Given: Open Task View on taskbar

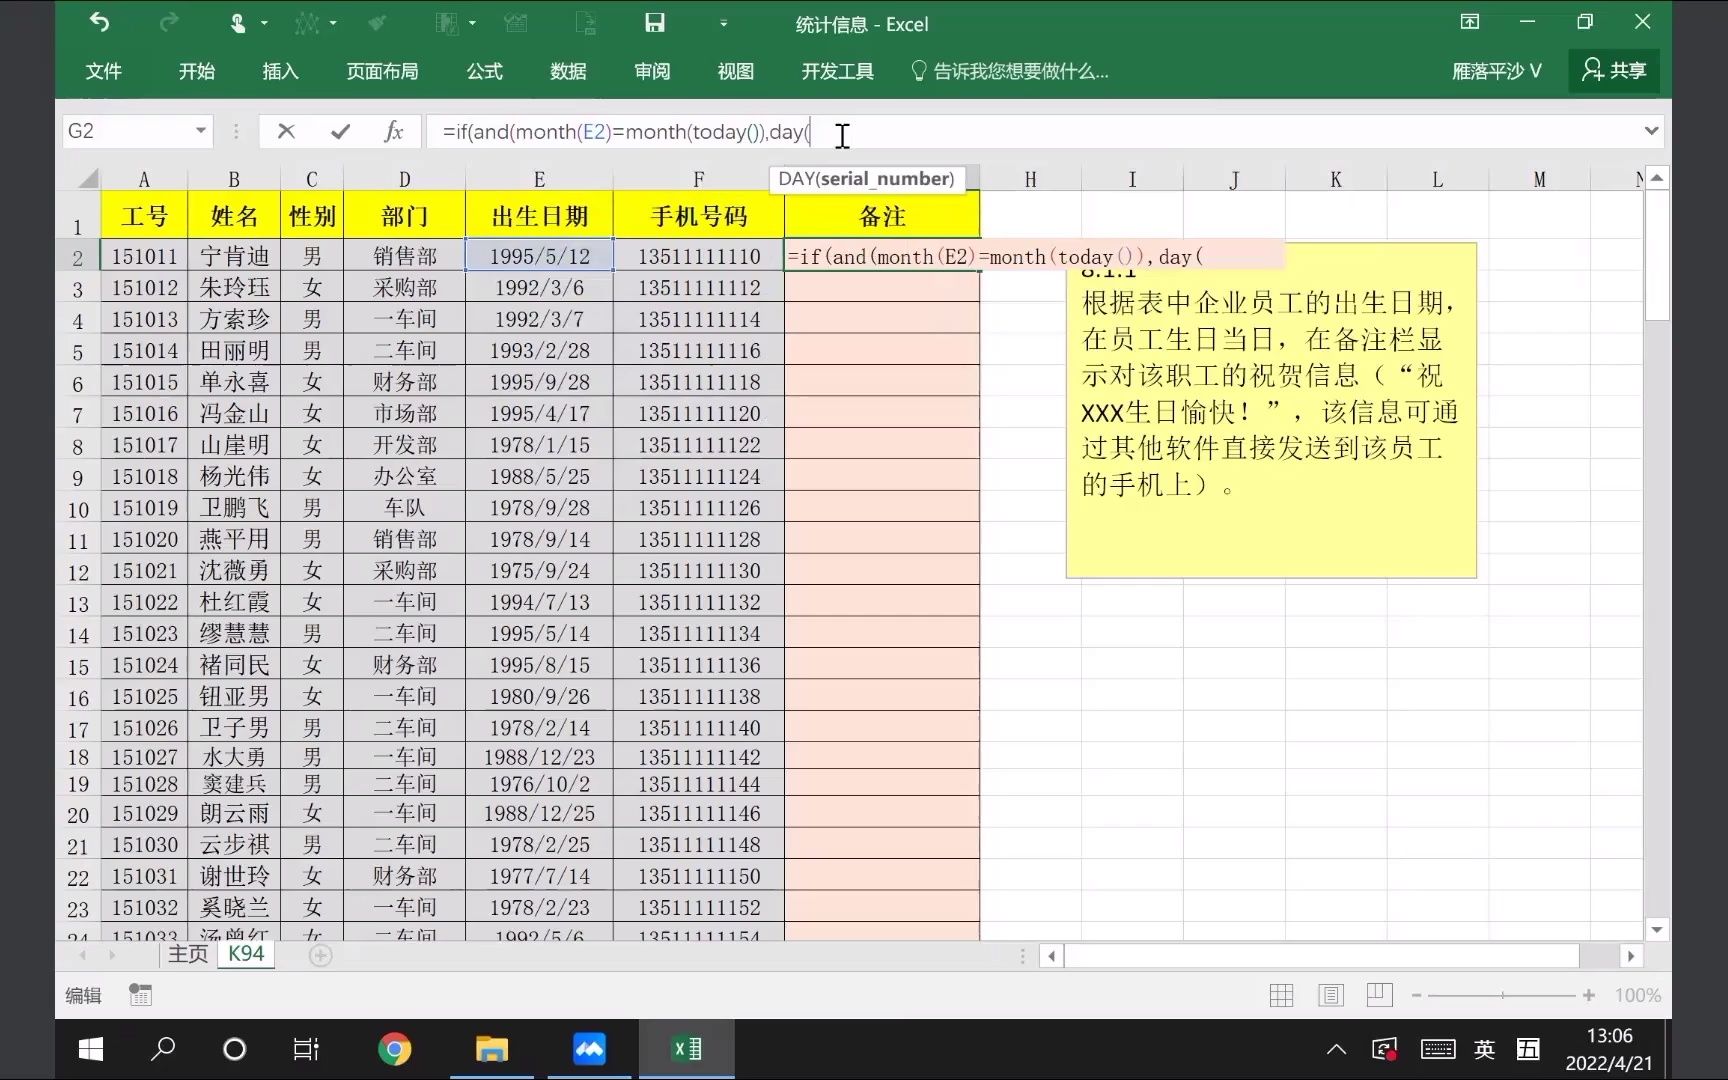Looking at the screenshot, I should click(306, 1049).
